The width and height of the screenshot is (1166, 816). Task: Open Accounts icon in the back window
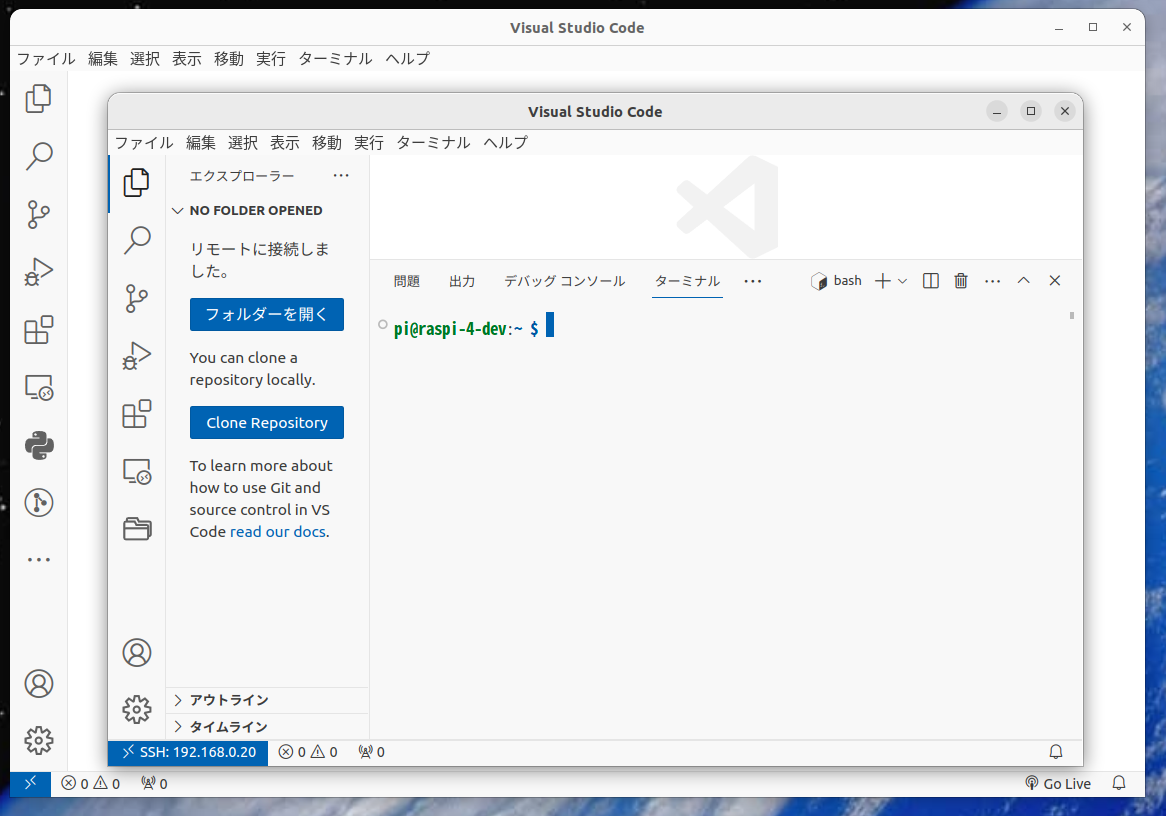coord(39,684)
